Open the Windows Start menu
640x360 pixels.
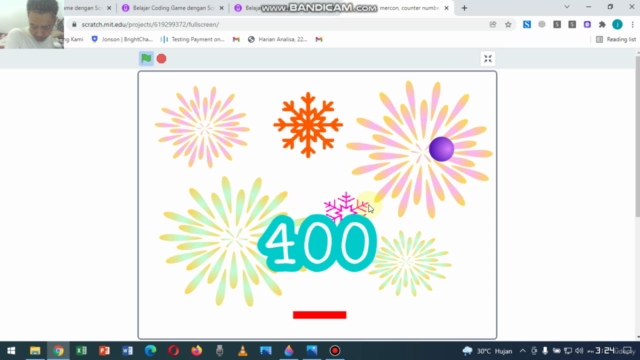coord(11,351)
